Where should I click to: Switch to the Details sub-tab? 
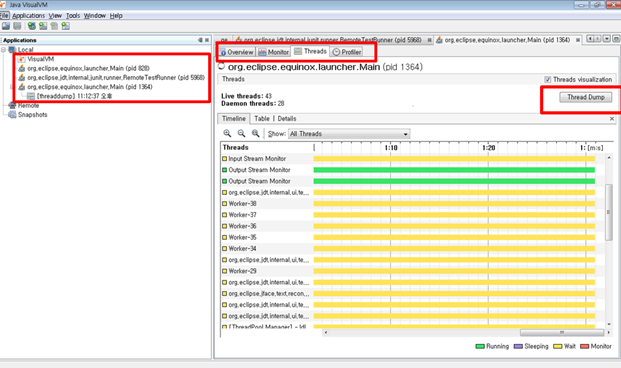(287, 118)
